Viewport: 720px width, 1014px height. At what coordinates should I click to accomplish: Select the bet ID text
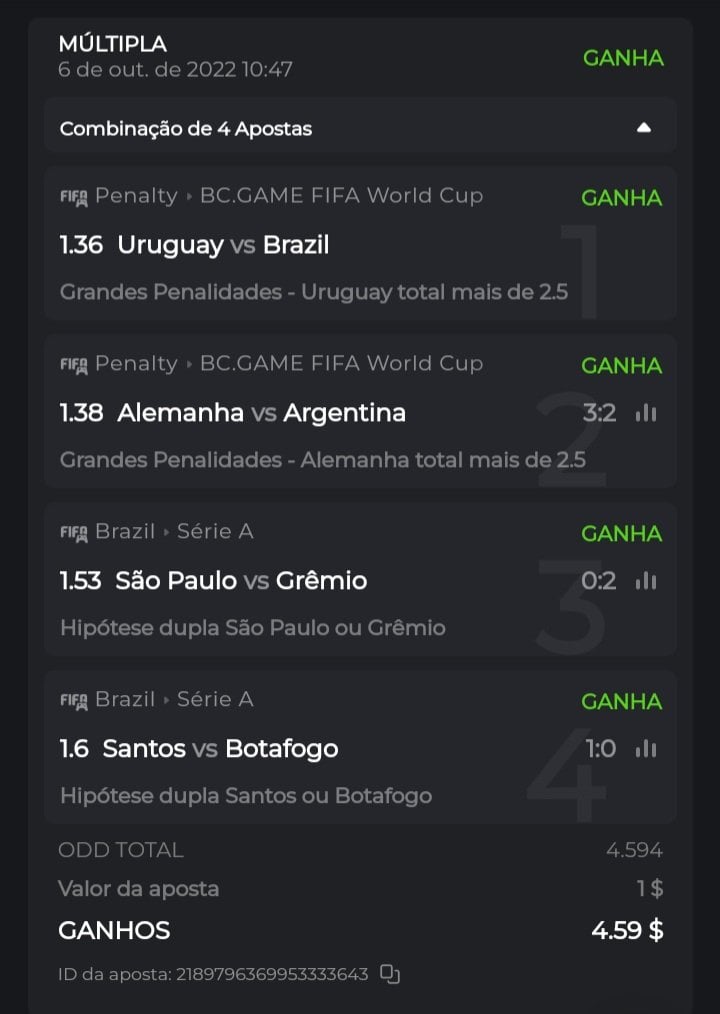coord(213,974)
